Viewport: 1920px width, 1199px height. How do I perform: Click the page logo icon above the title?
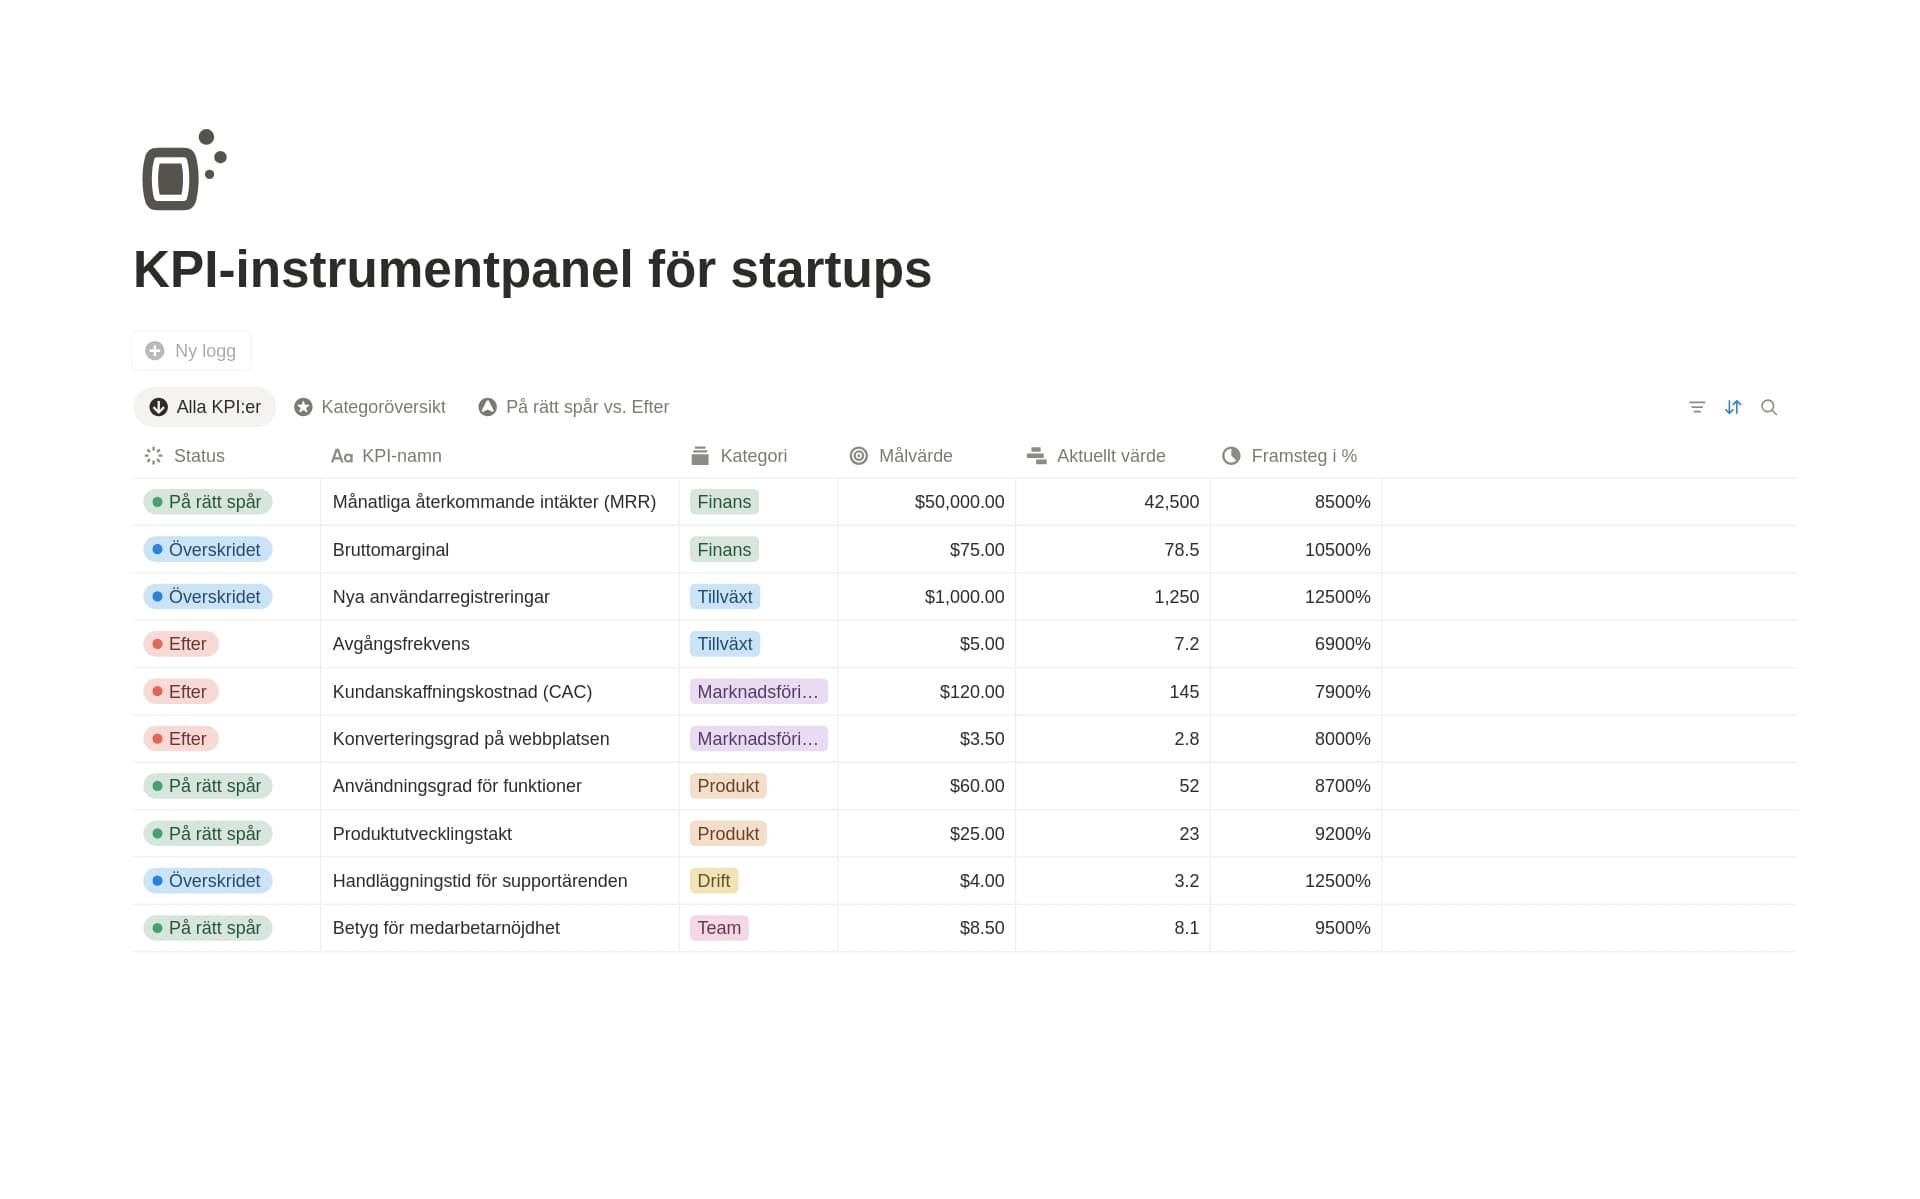click(184, 170)
